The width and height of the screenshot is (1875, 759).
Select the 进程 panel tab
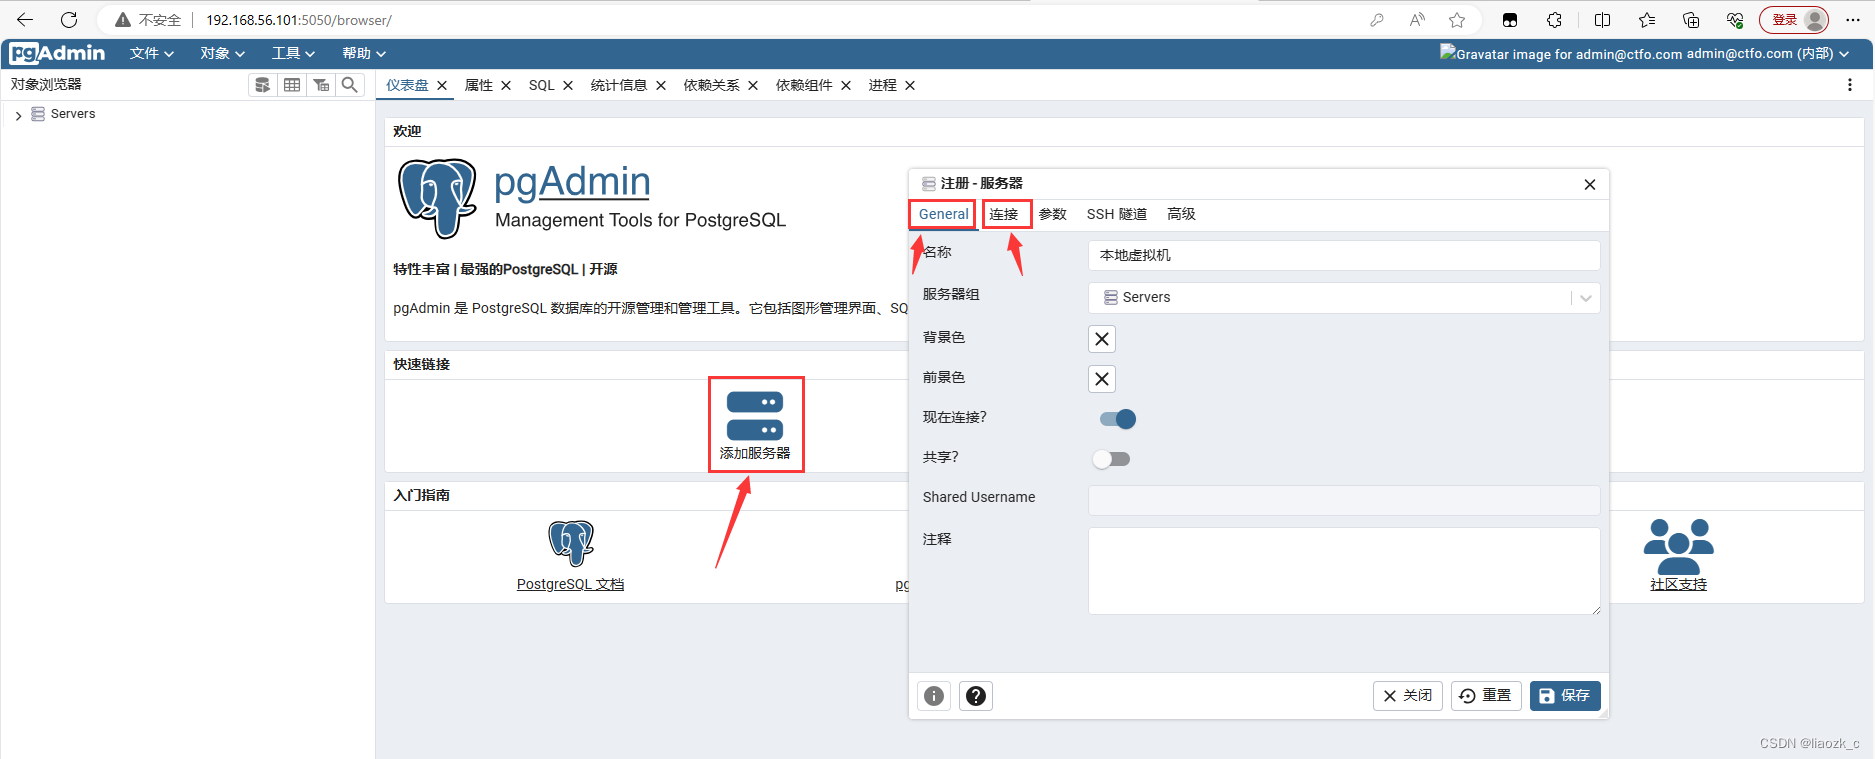tap(883, 86)
